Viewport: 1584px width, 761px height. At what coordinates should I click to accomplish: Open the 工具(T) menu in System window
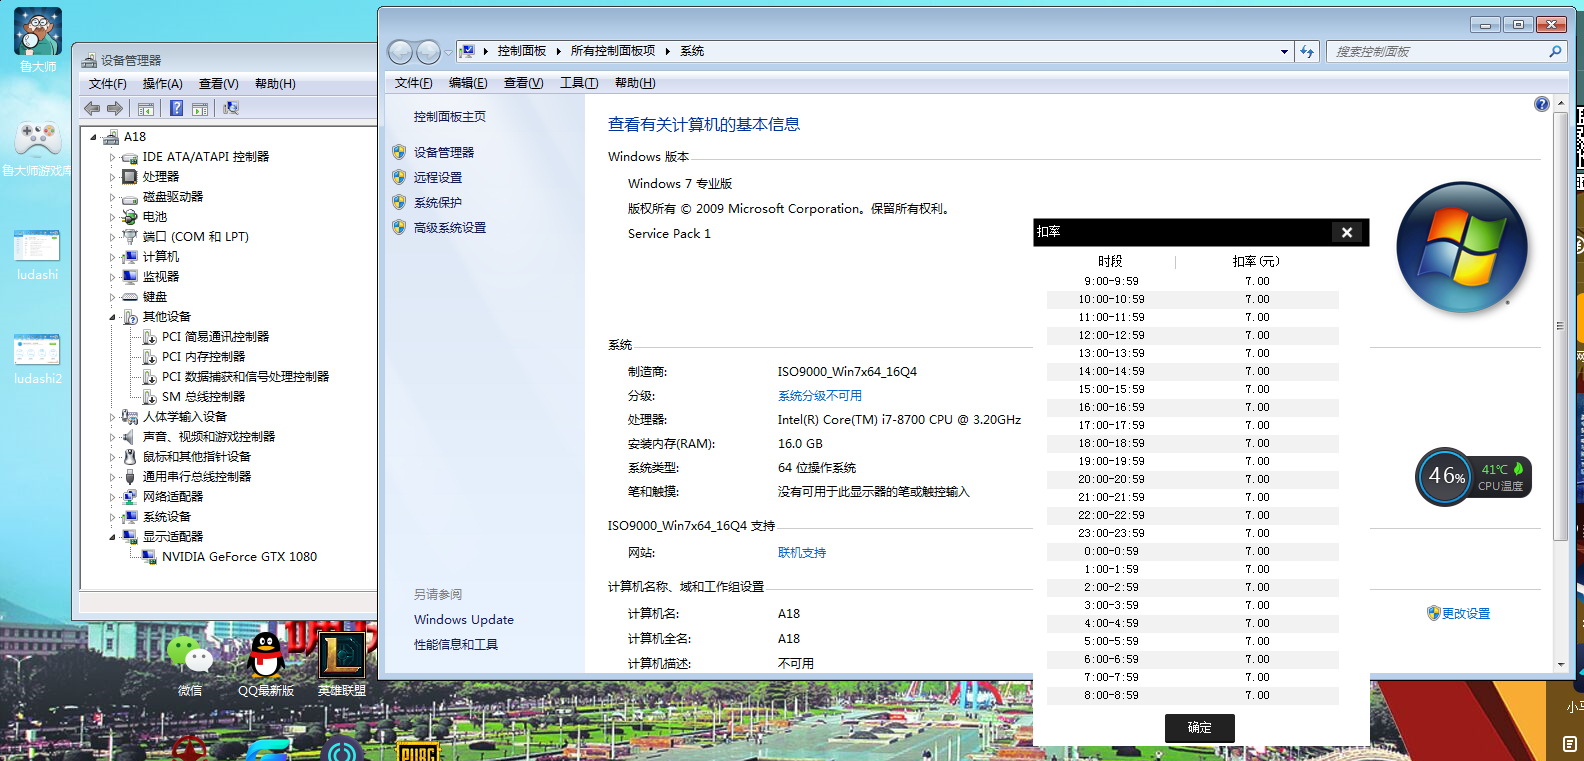(x=578, y=83)
